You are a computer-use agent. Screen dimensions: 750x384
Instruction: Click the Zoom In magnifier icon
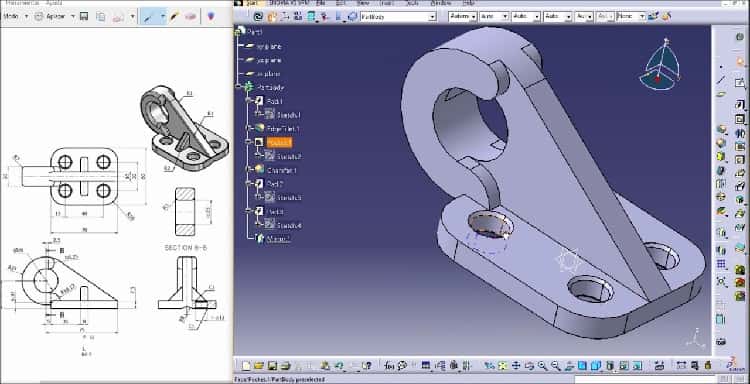[542, 366]
